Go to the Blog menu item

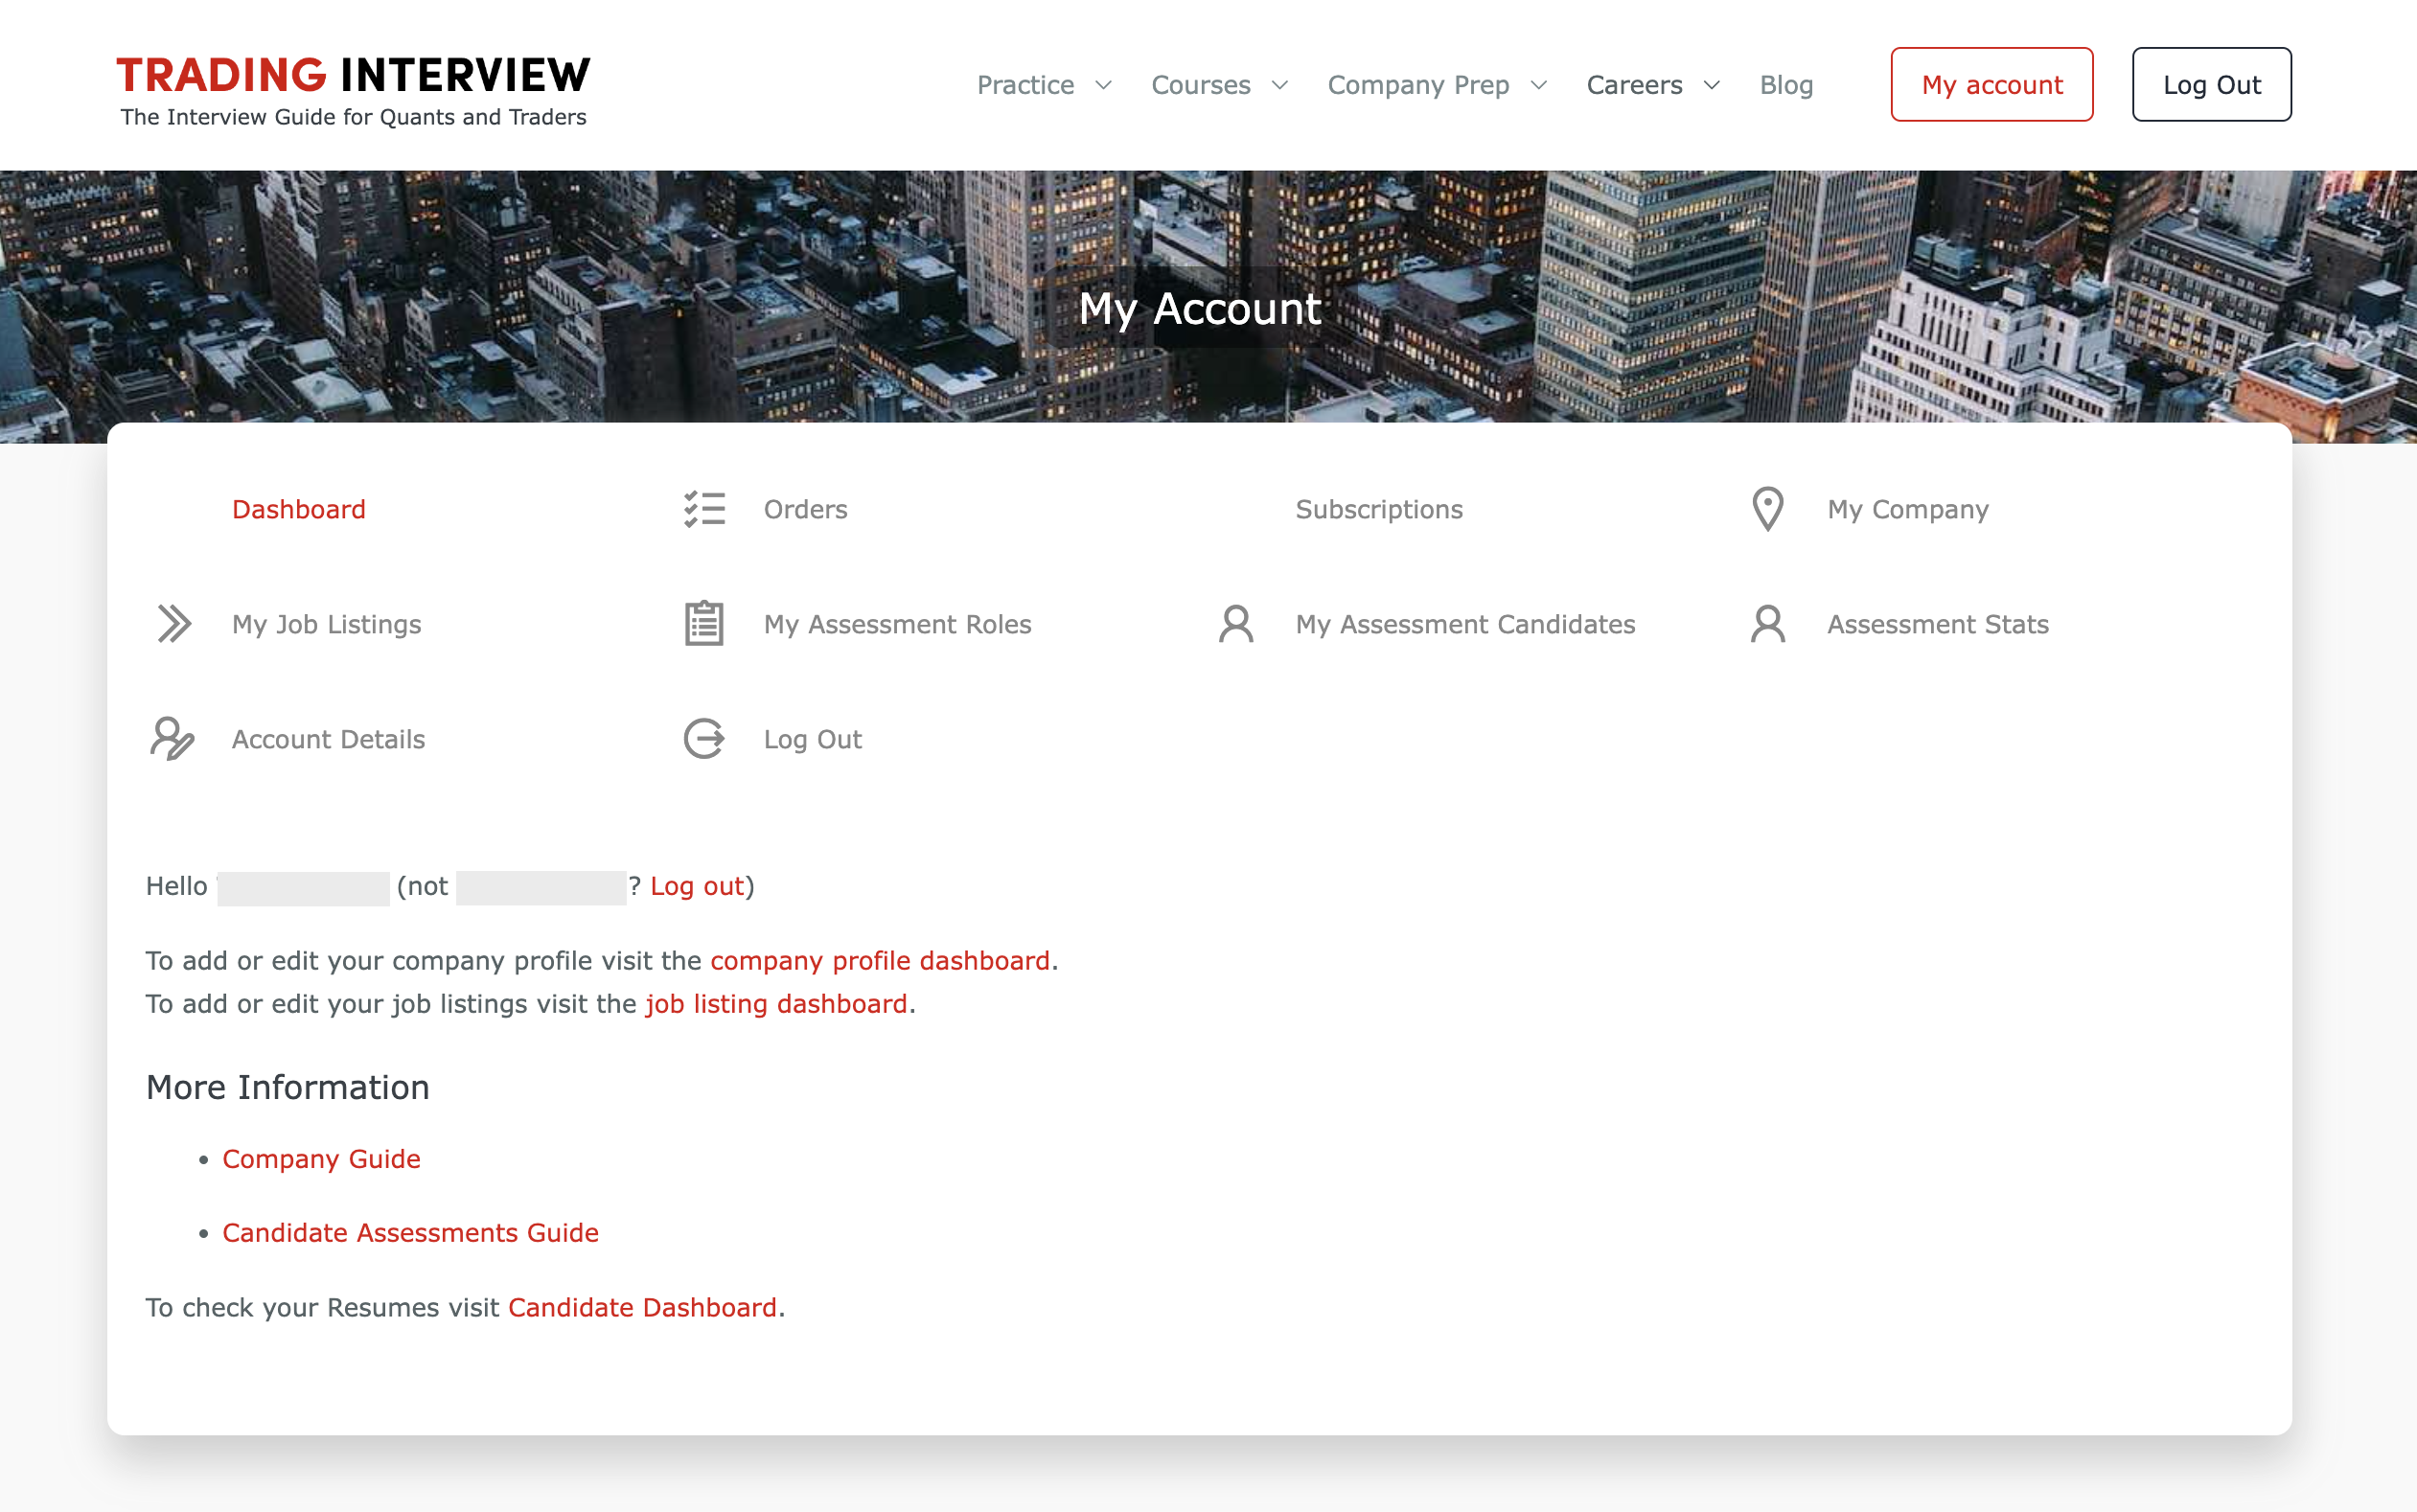[1786, 85]
